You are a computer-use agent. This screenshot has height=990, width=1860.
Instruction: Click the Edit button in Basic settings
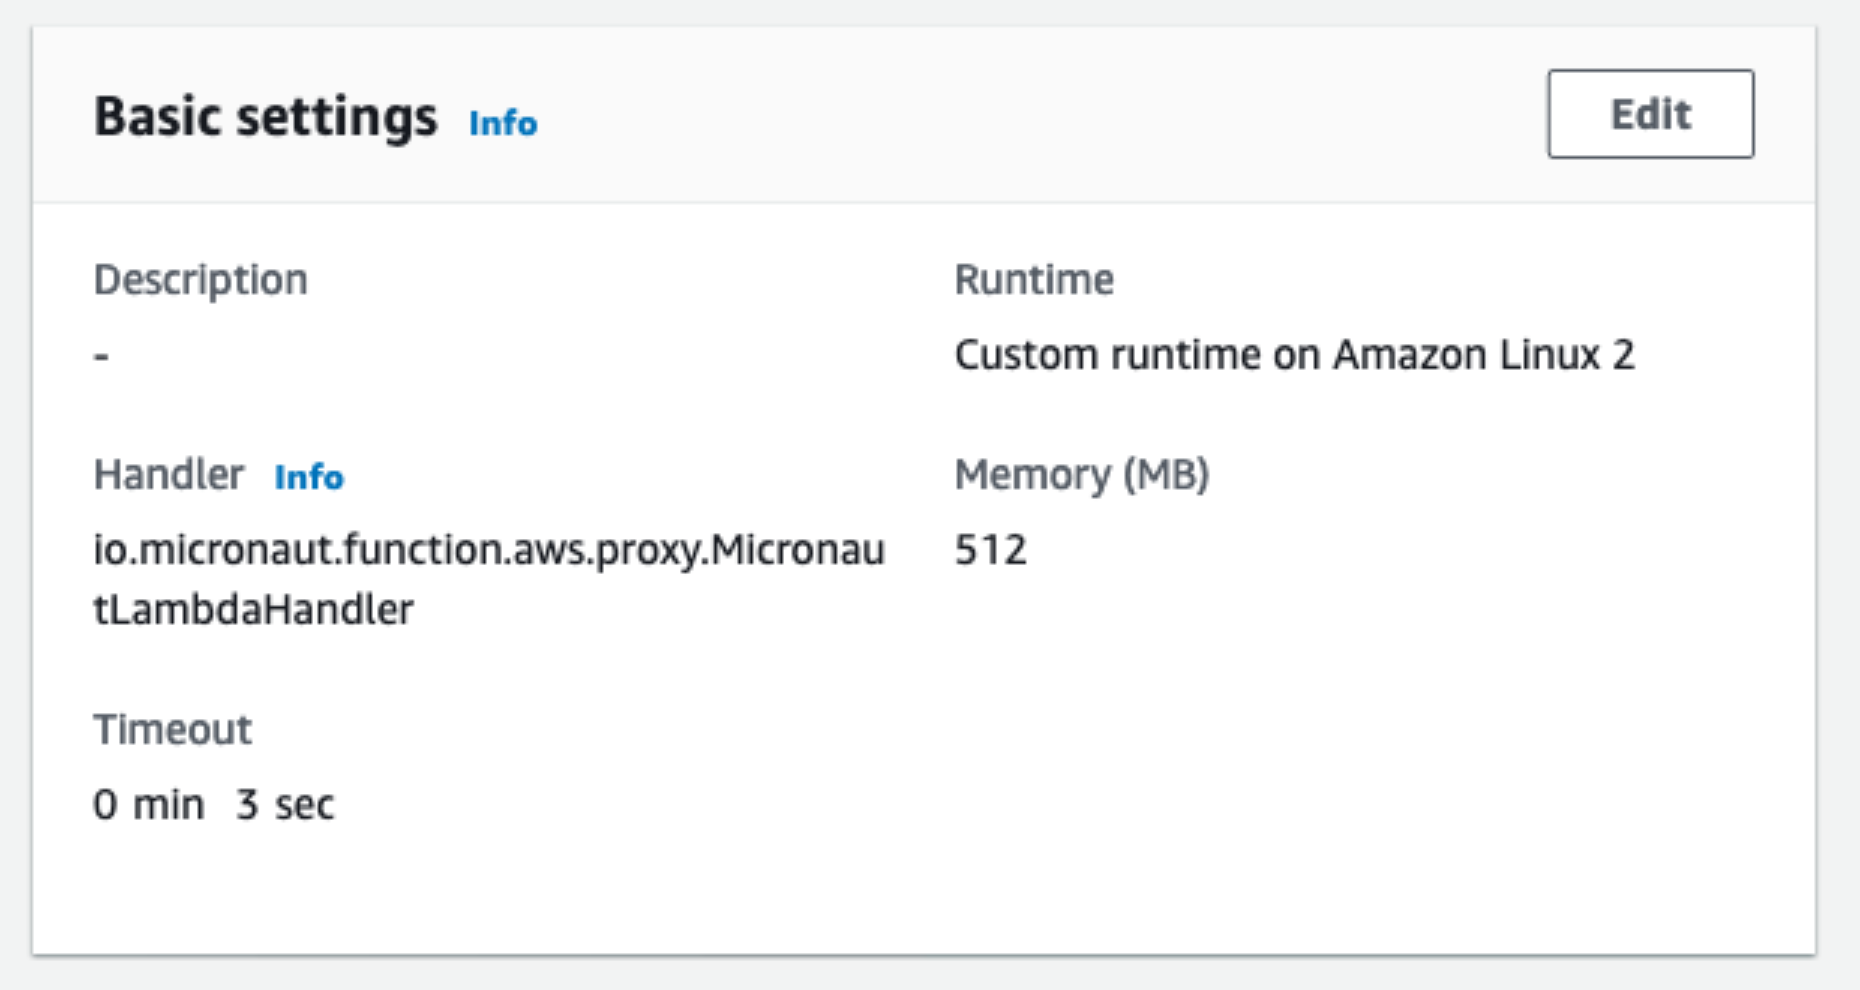click(x=1650, y=114)
